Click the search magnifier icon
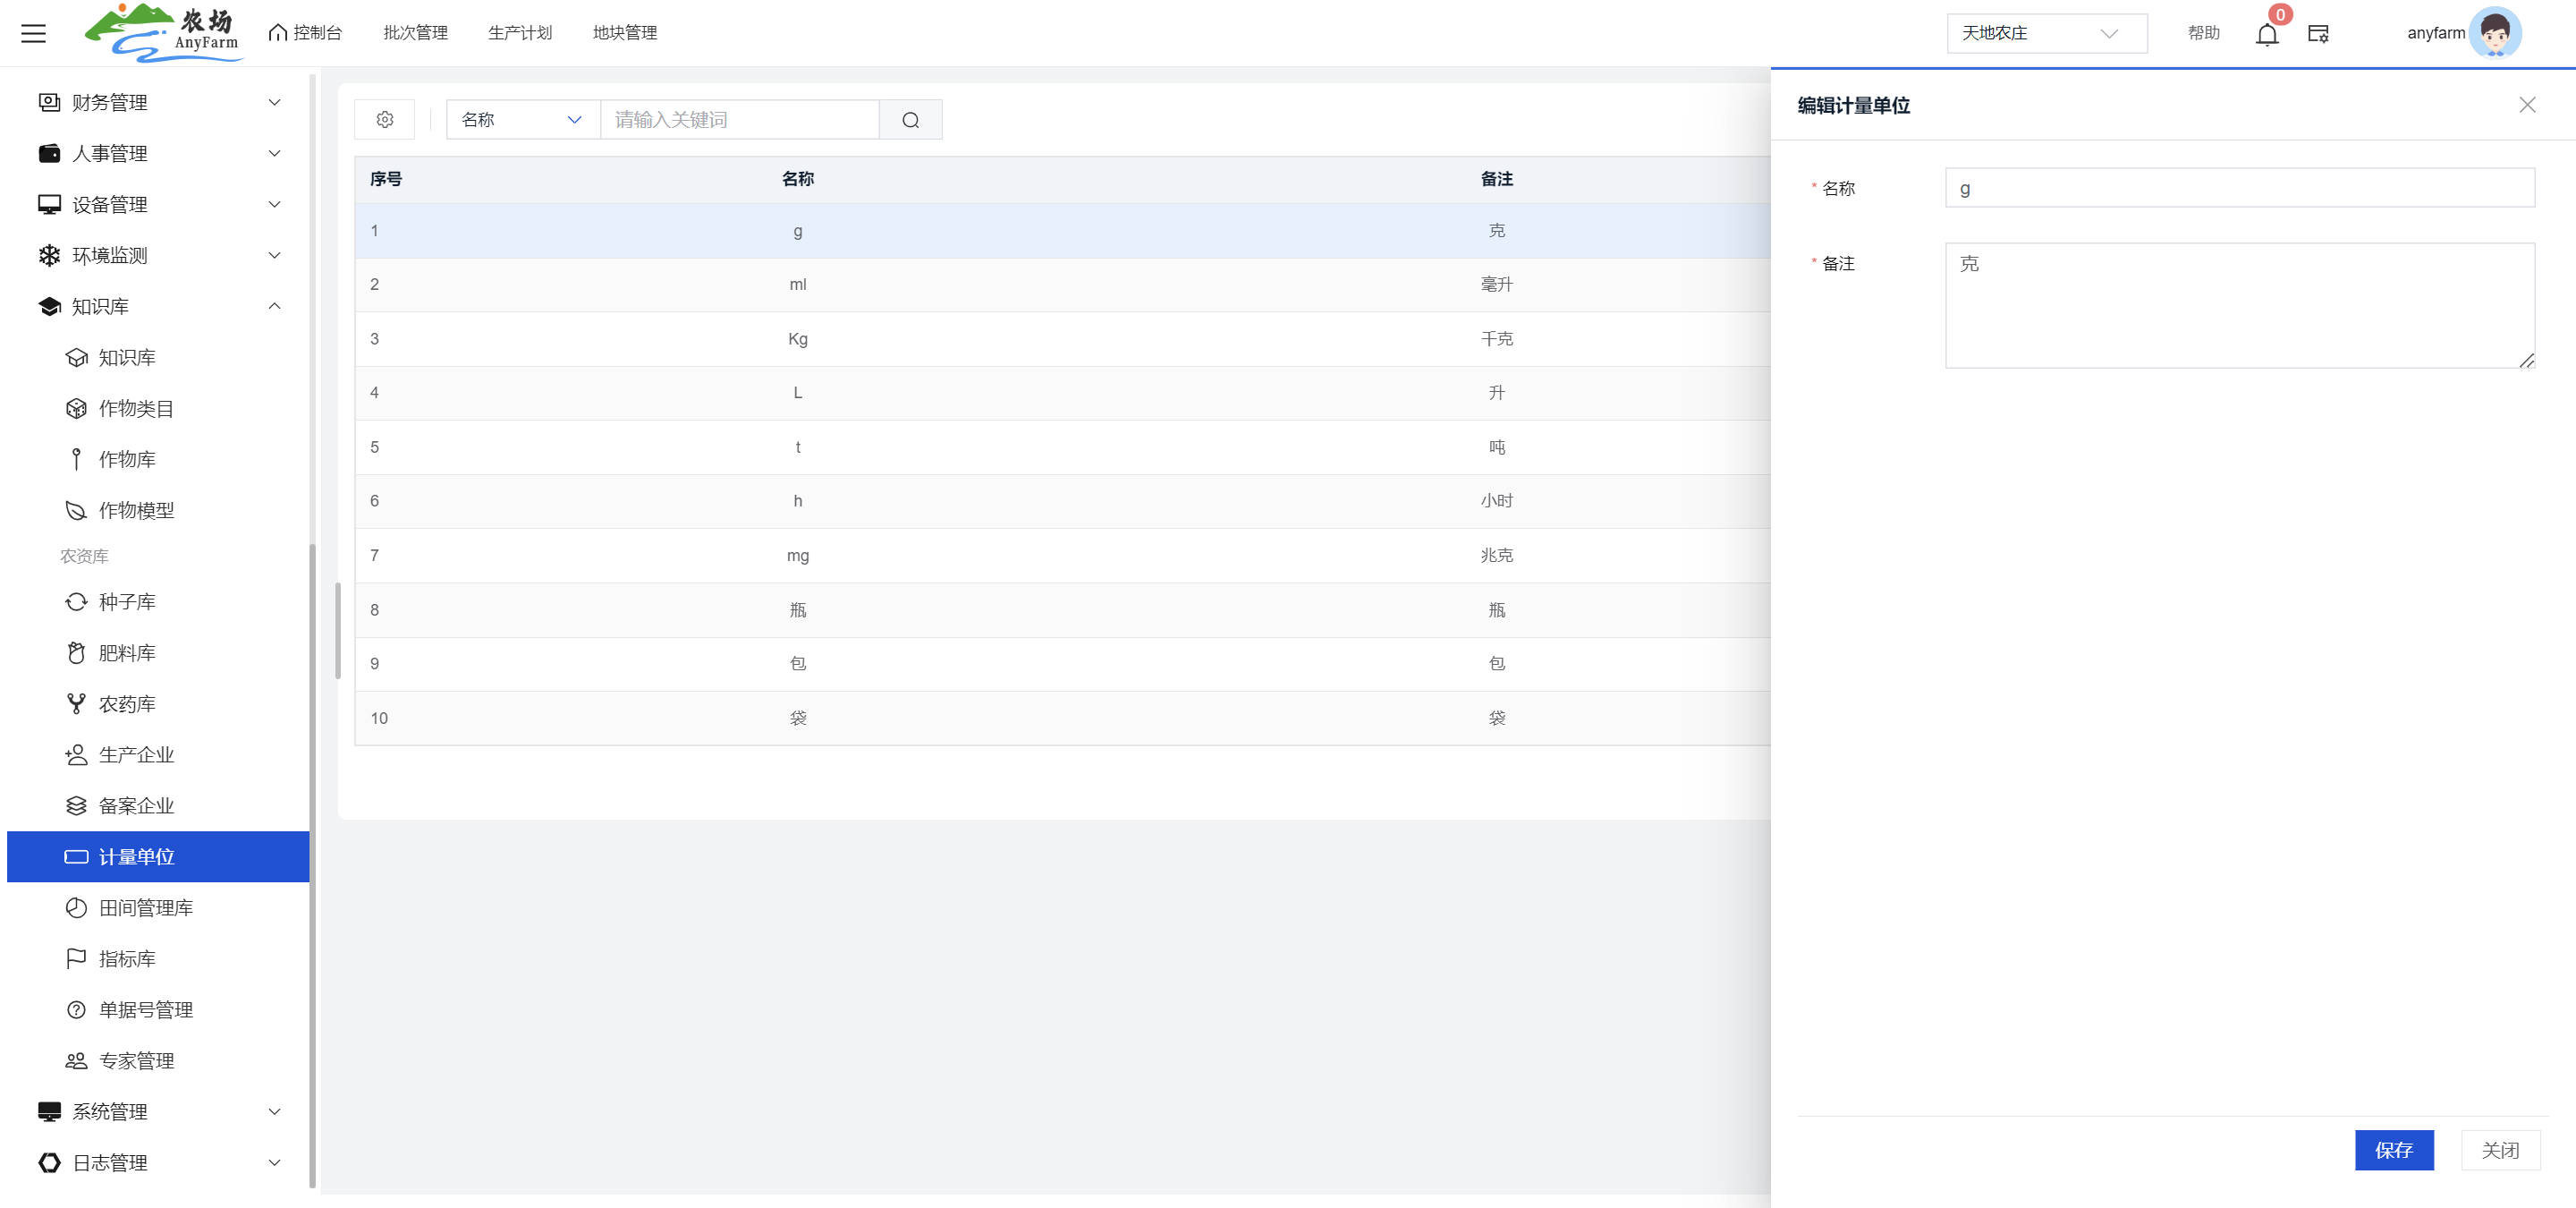 click(x=910, y=120)
